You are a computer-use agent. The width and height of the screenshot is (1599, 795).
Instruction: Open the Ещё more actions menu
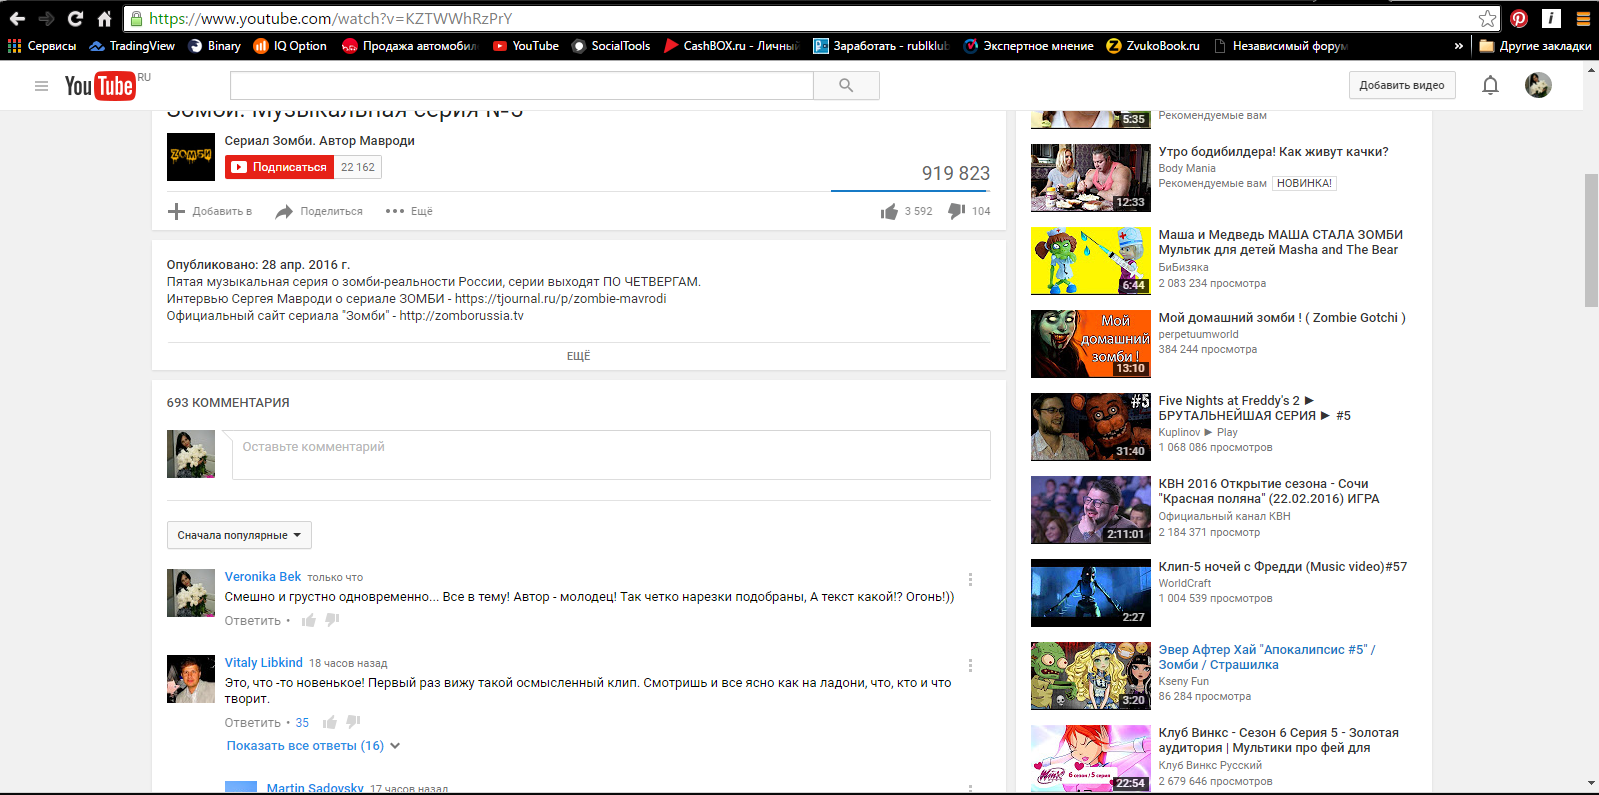(x=409, y=211)
